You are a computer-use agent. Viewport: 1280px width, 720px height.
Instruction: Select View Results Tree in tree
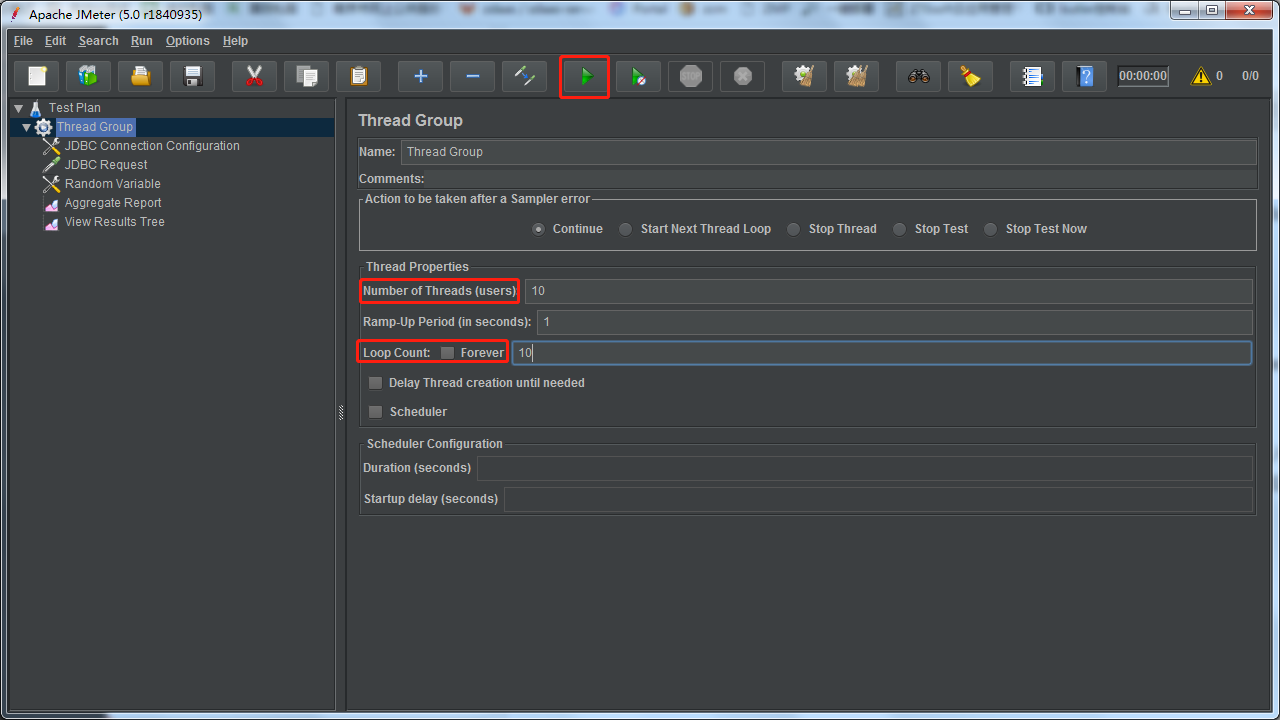[x=115, y=222]
